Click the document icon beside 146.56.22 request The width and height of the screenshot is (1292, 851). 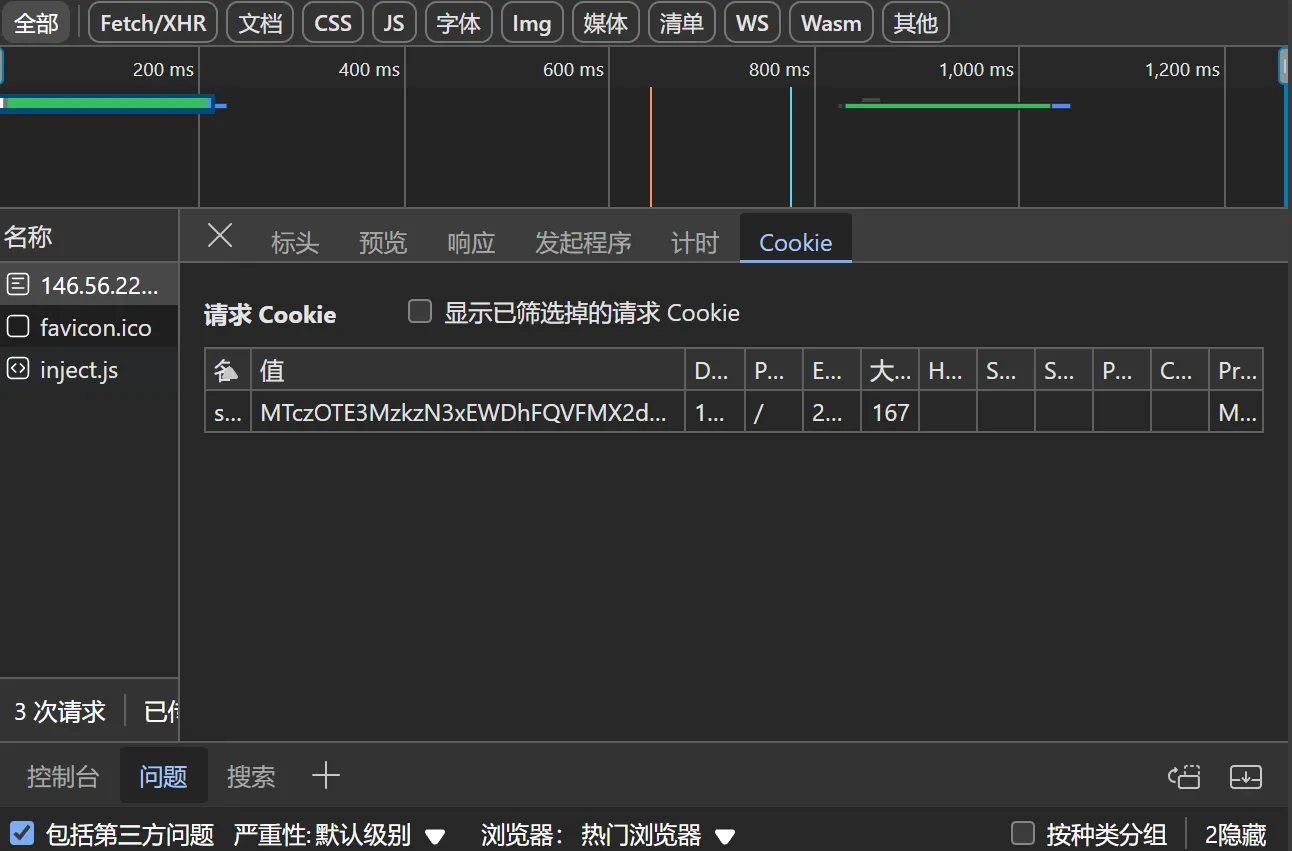click(x=17, y=286)
